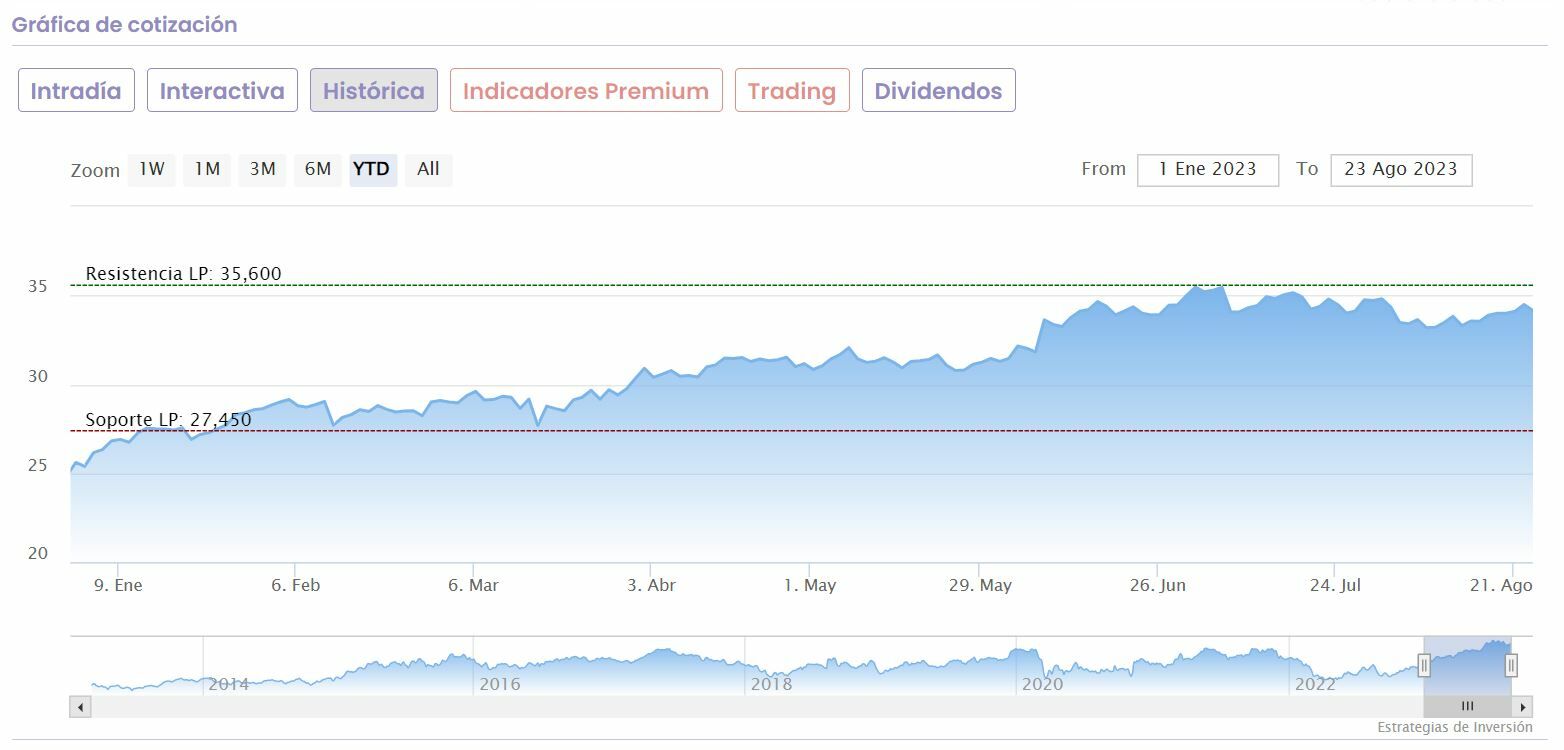Open the Estrategias de Inversión credit link
This screenshot has height=750, width=1564.
pyautogui.click(x=1454, y=727)
